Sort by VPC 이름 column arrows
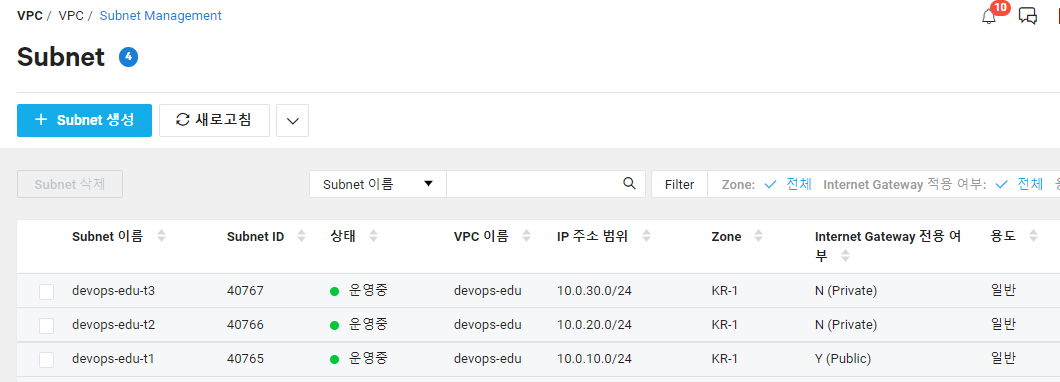The height and width of the screenshot is (382, 1060). point(526,236)
